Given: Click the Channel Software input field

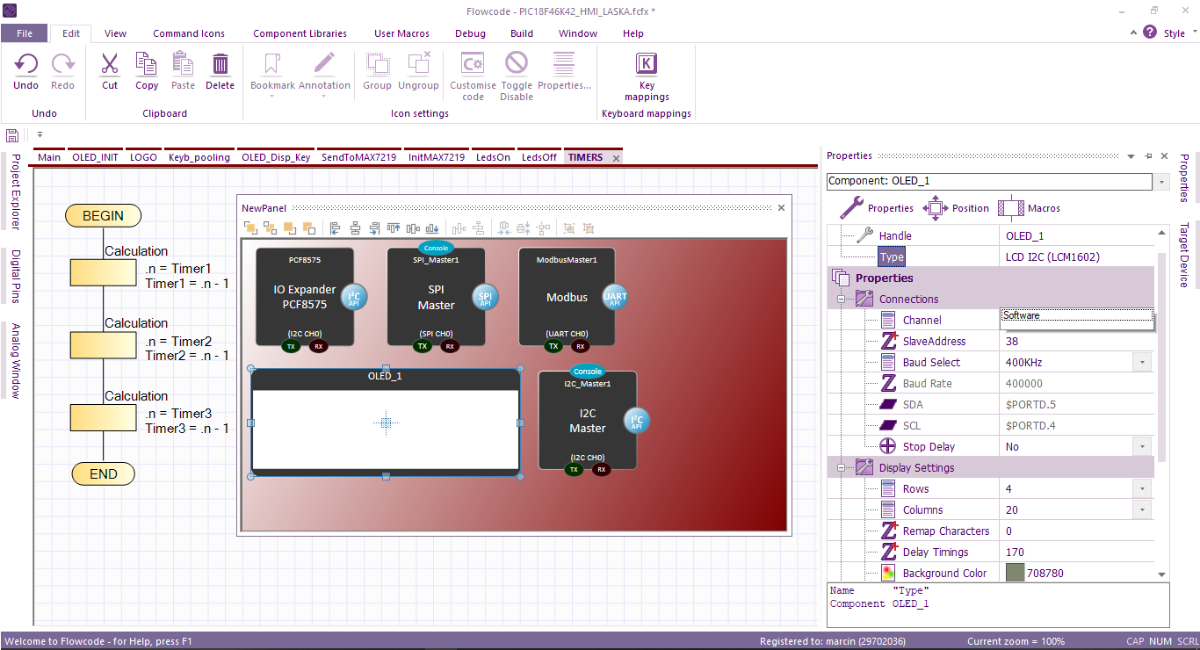Looking at the screenshot, I should tap(1077, 319).
